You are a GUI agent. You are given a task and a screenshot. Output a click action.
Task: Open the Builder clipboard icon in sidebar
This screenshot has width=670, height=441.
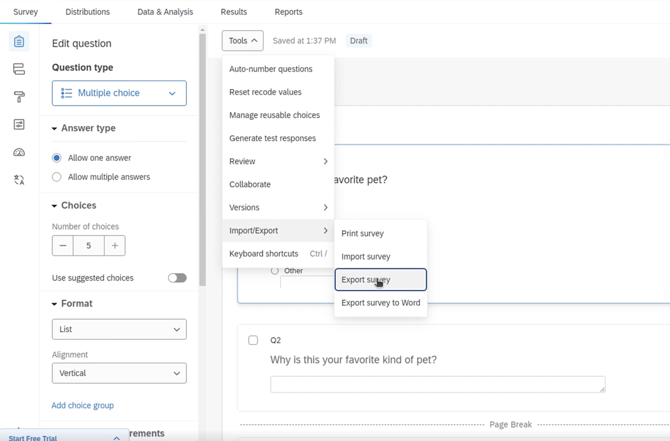click(19, 41)
